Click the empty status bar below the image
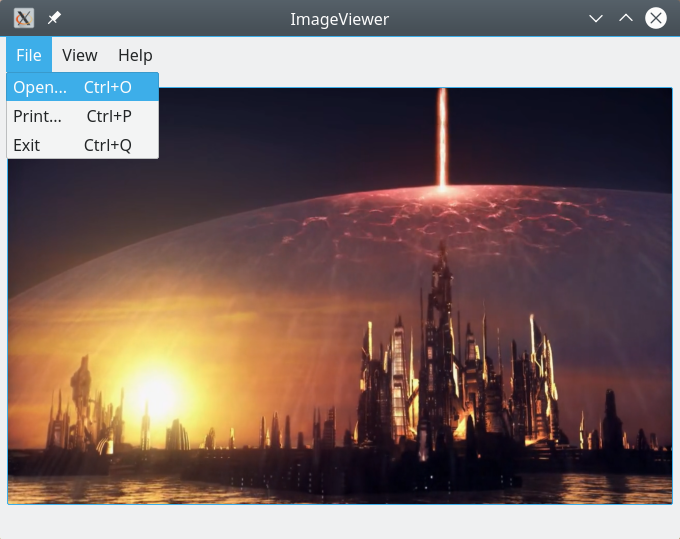 (x=340, y=520)
